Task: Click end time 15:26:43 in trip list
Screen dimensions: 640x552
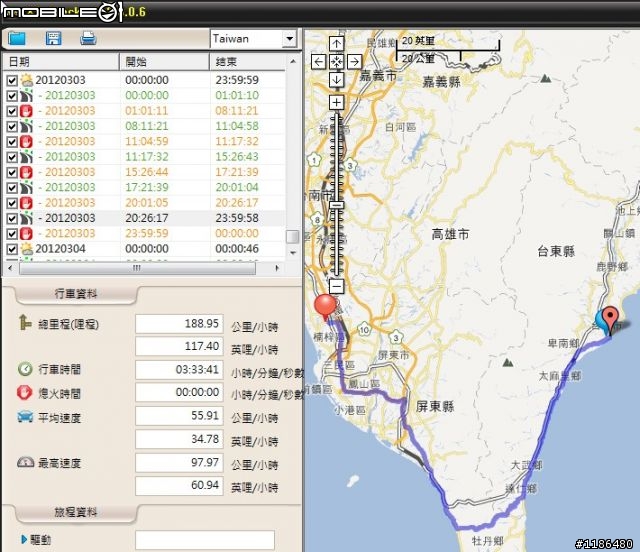Action: click(237, 157)
